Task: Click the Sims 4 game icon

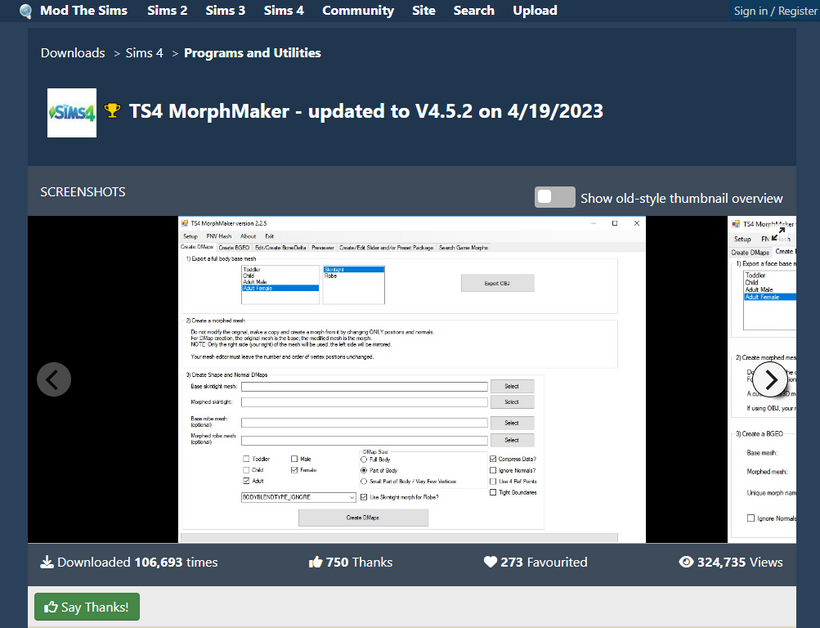Action: (72, 112)
